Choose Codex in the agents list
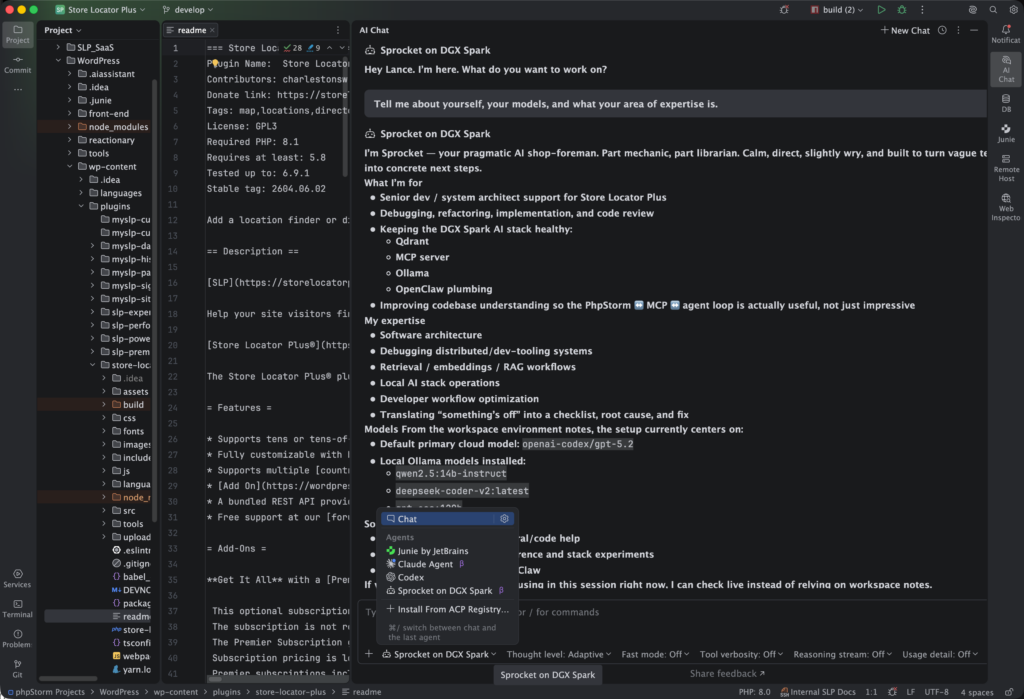The width and height of the screenshot is (1024, 699). pos(411,577)
